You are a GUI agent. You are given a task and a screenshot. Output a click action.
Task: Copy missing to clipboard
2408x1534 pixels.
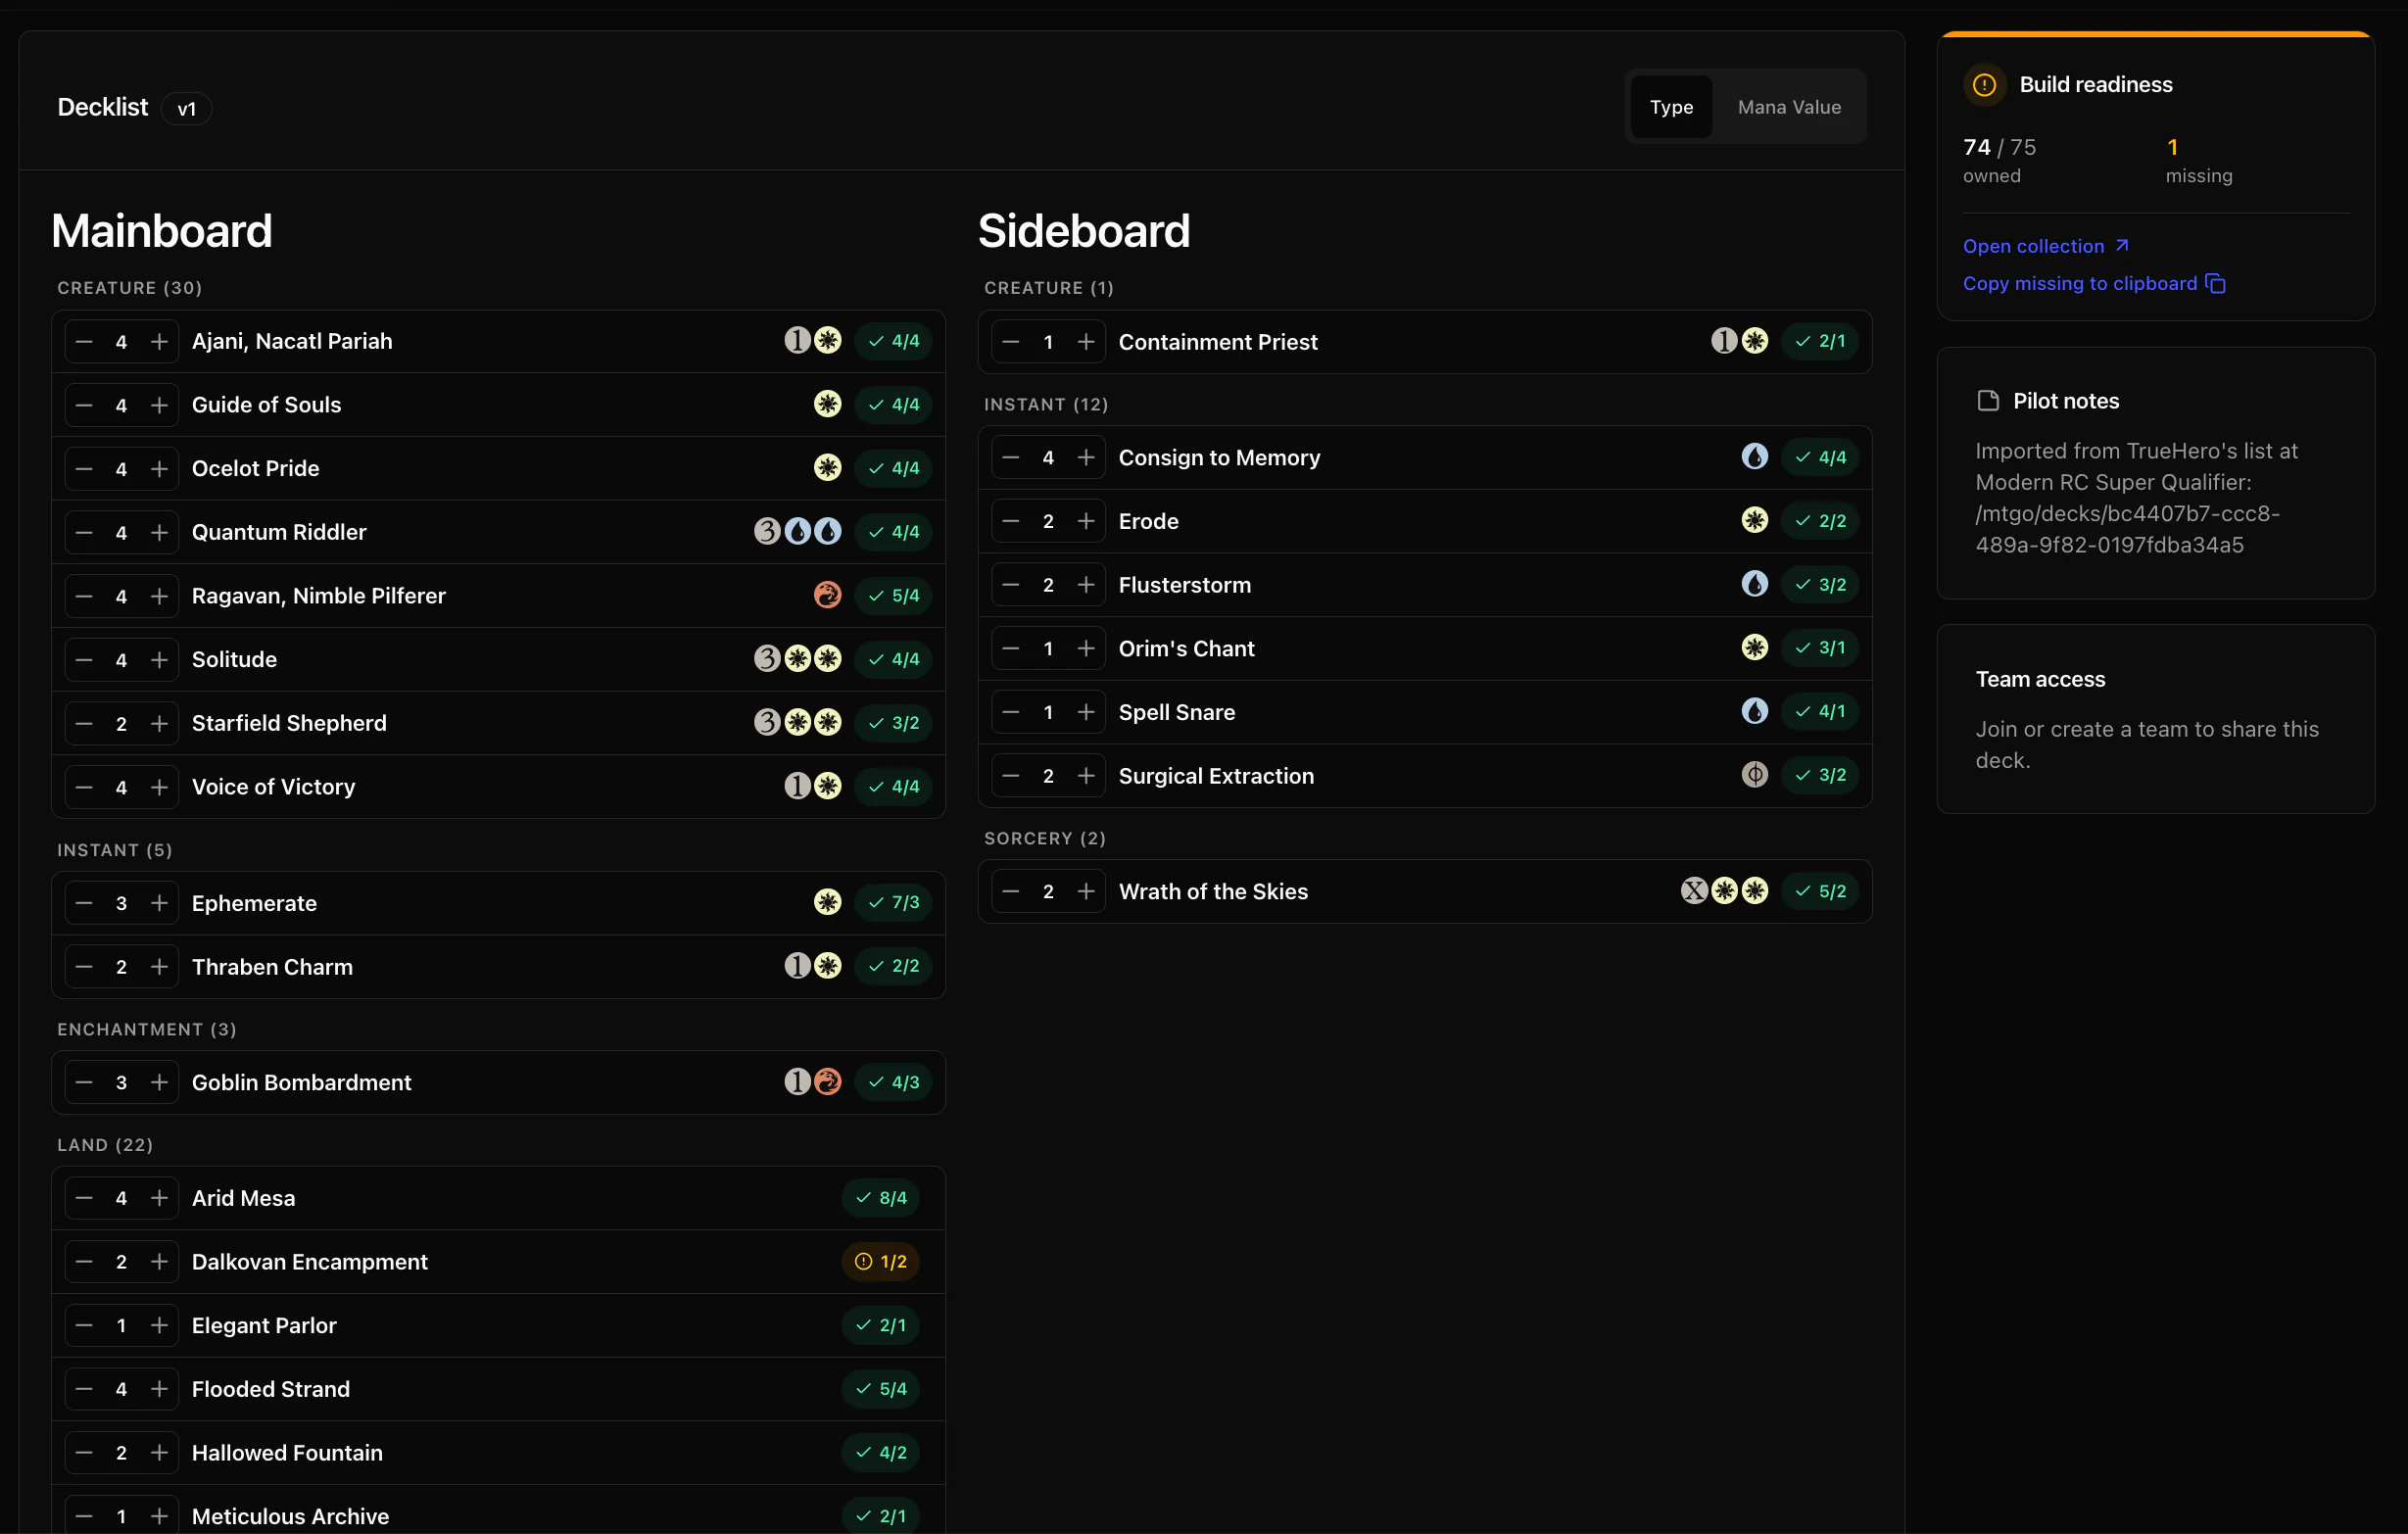(x=2080, y=284)
